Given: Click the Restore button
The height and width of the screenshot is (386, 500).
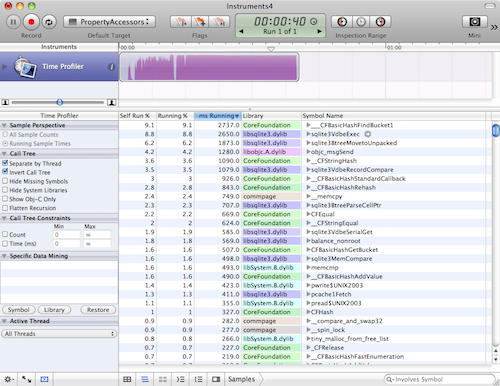Looking at the screenshot, I should pos(98,310).
